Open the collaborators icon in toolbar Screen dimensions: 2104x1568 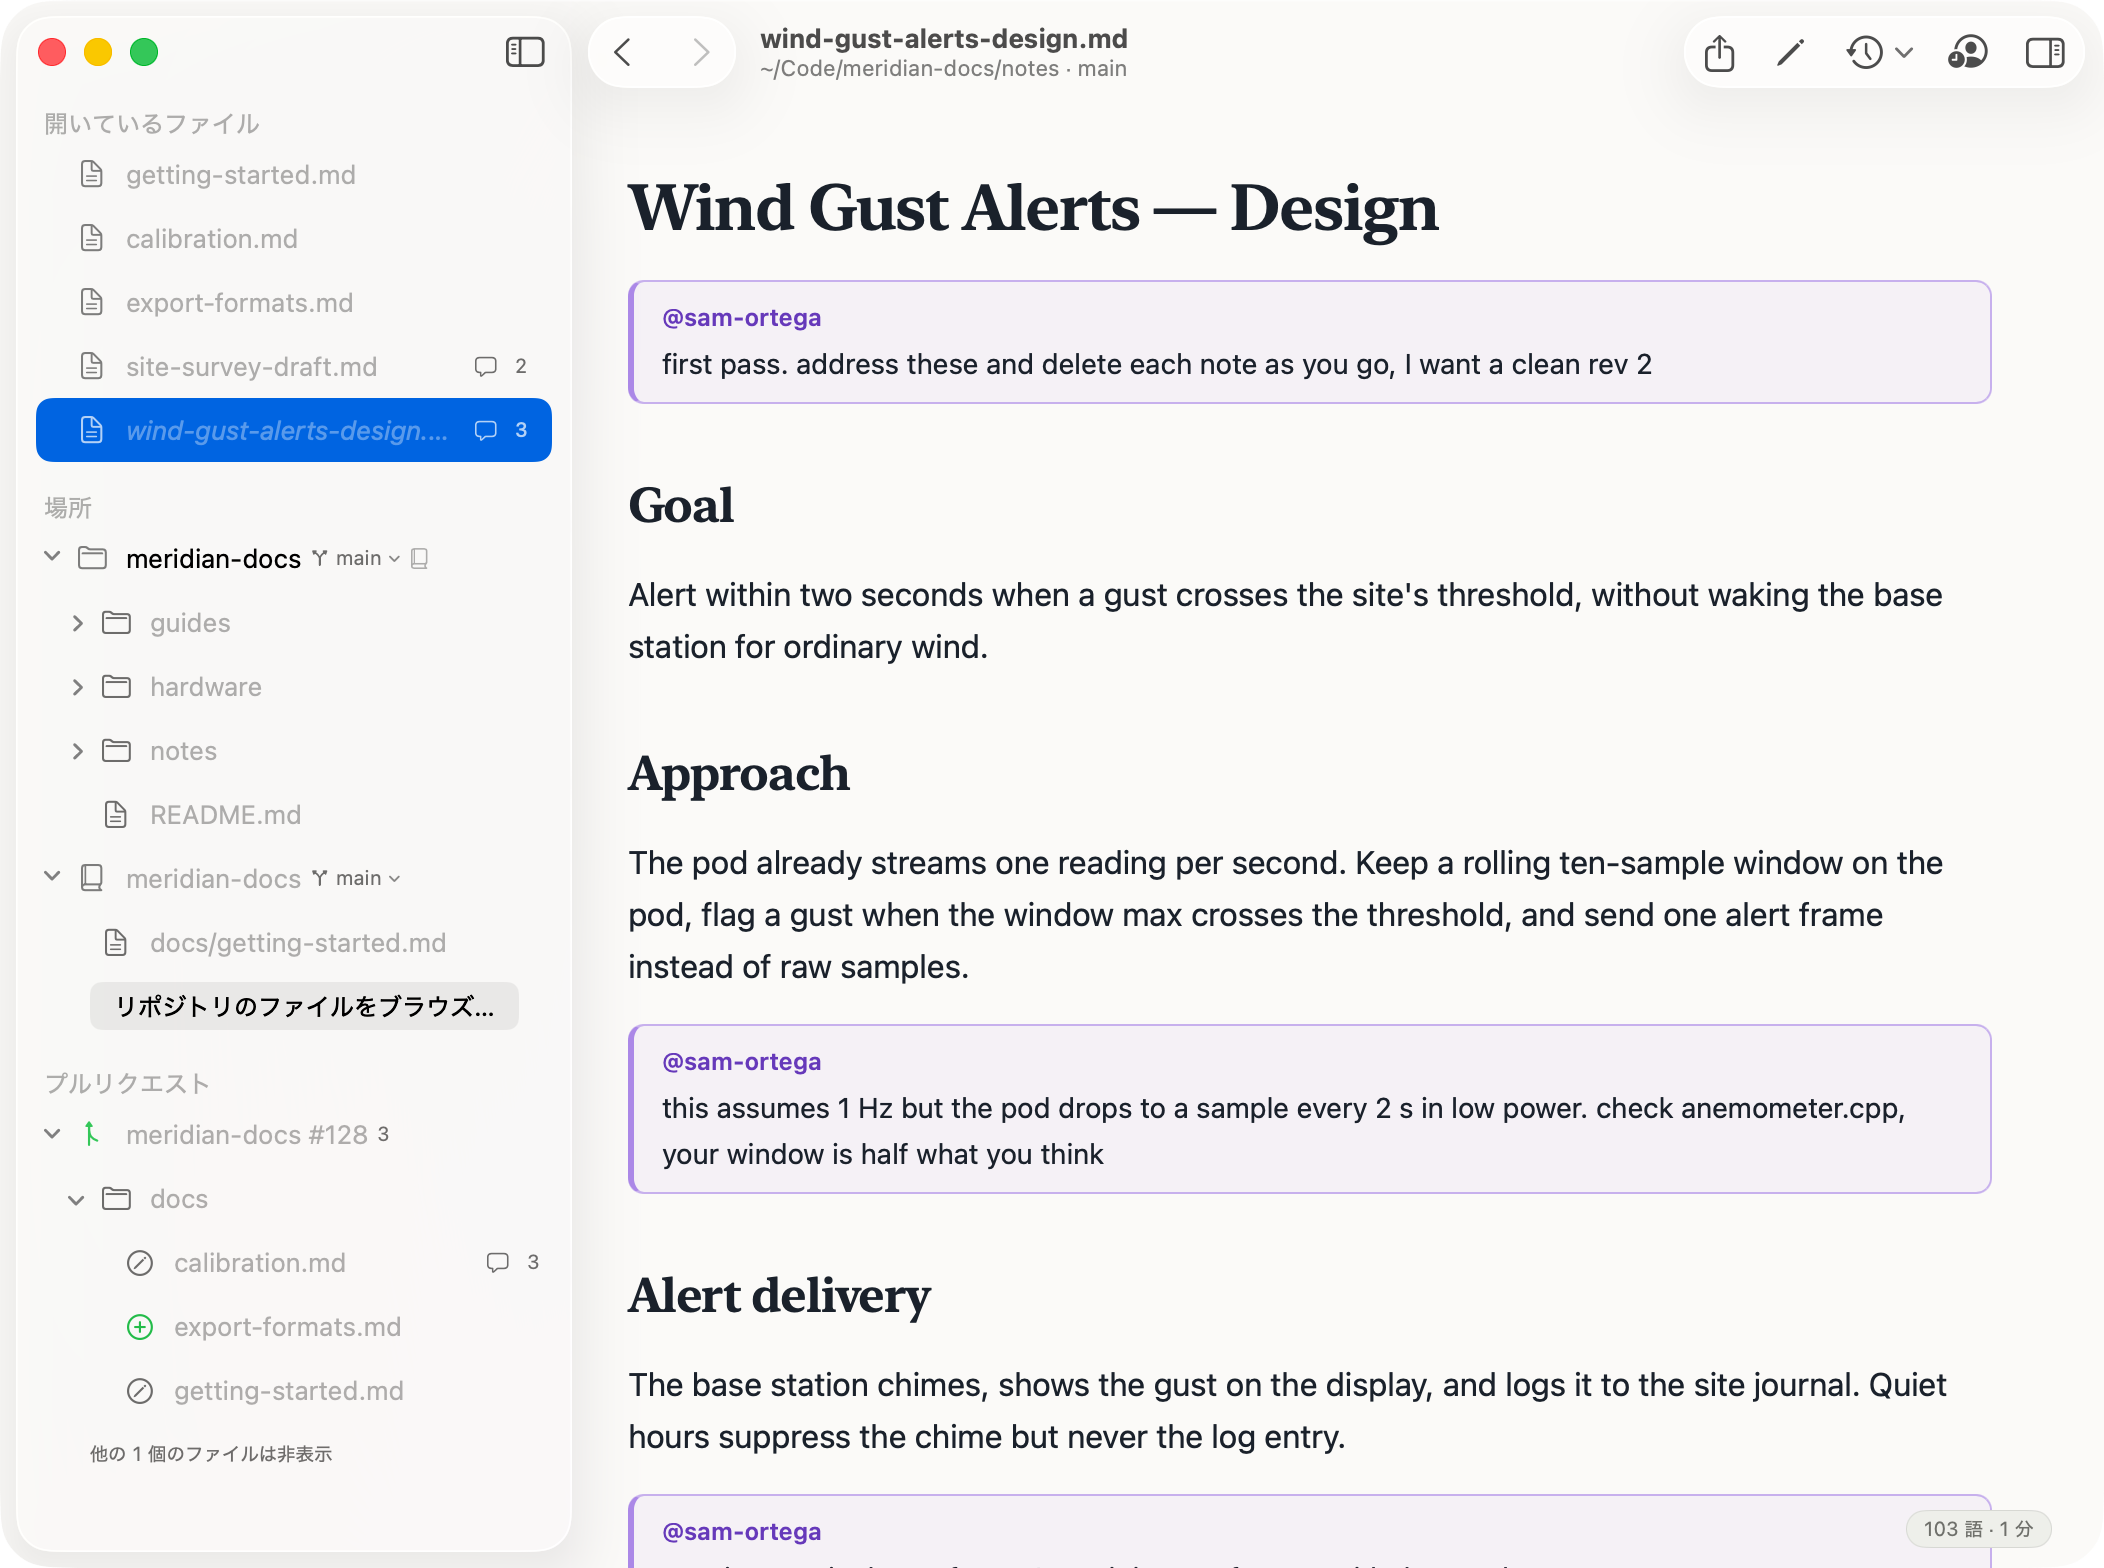pyautogui.click(x=1967, y=52)
